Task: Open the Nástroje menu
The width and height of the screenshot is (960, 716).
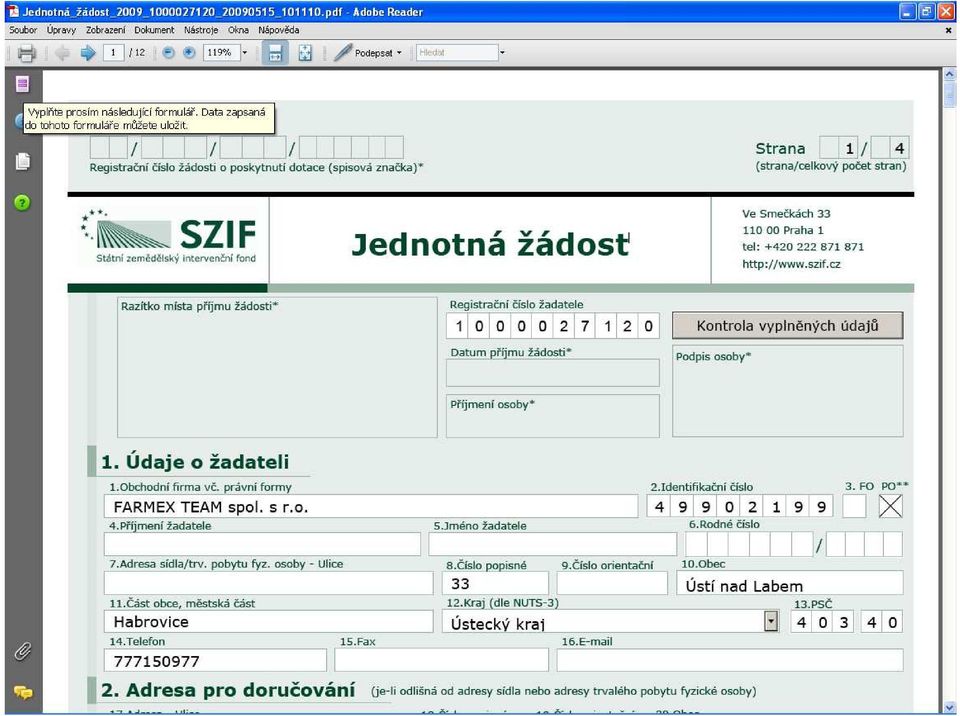Action: coord(201,30)
